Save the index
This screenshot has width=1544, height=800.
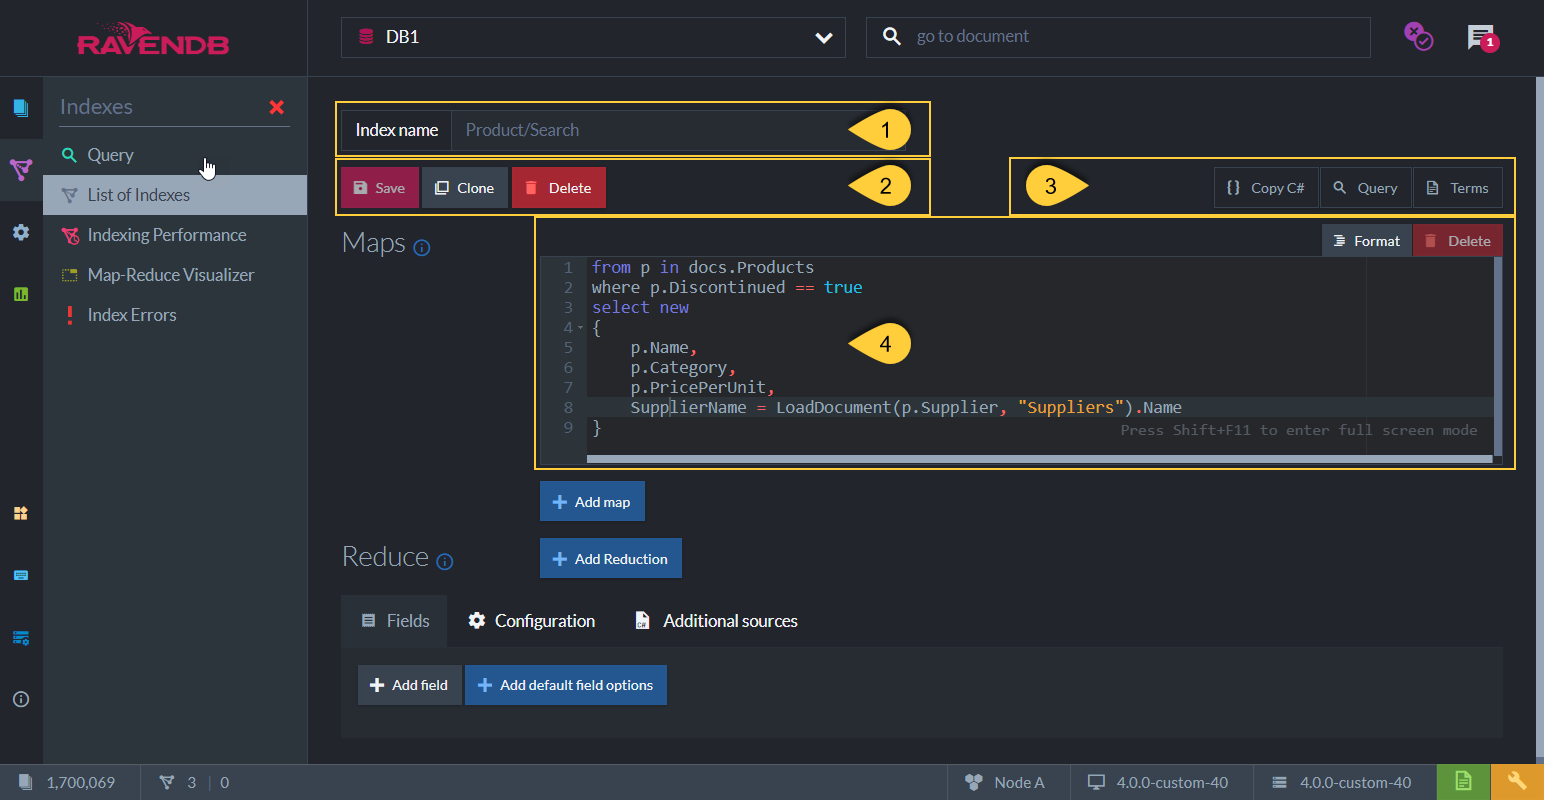(x=380, y=188)
